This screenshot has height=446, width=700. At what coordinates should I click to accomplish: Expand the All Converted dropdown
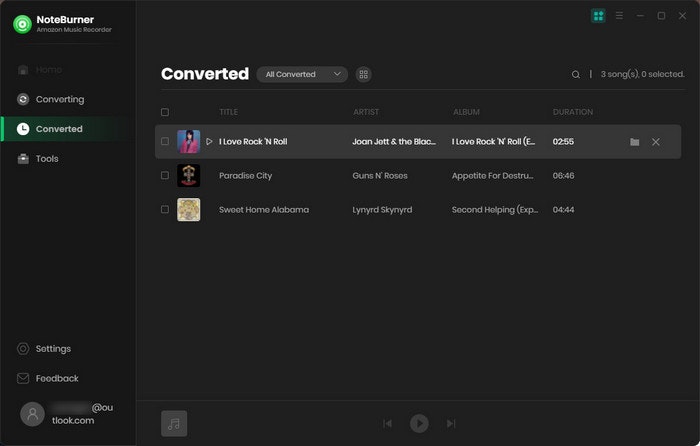302,74
